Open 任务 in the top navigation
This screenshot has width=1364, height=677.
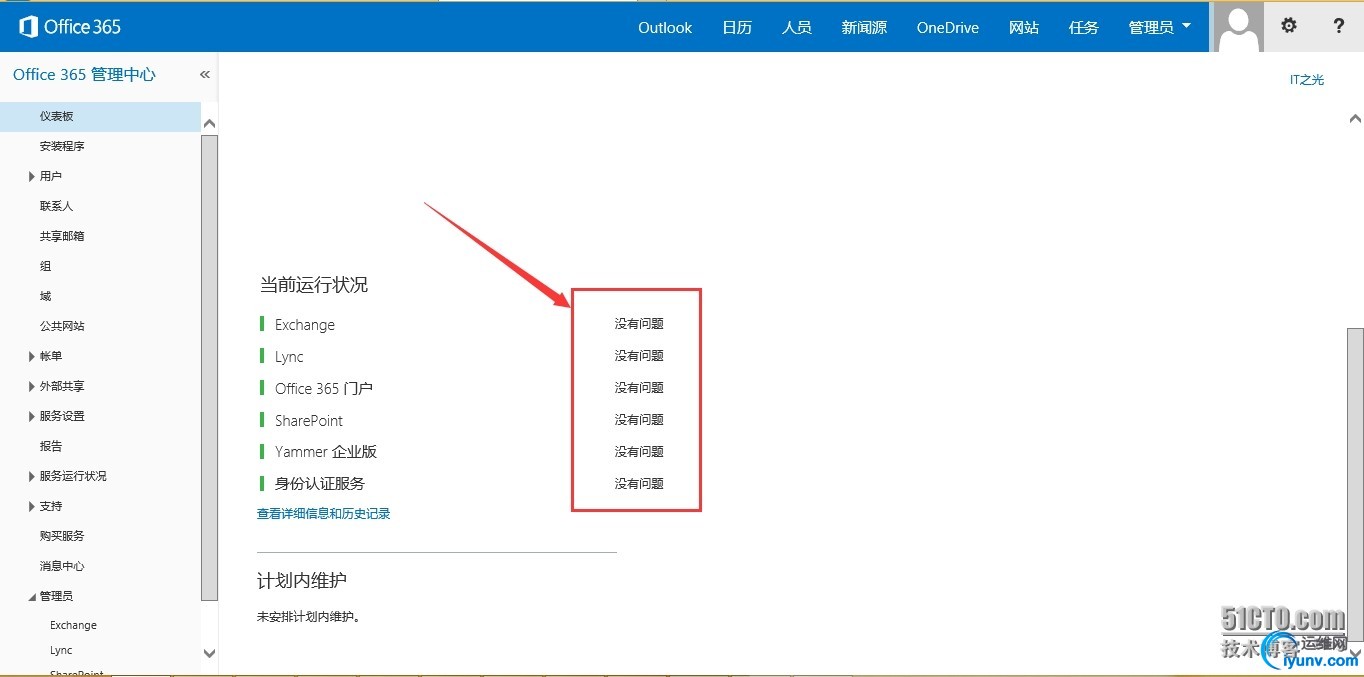click(x=1084, y=27)
